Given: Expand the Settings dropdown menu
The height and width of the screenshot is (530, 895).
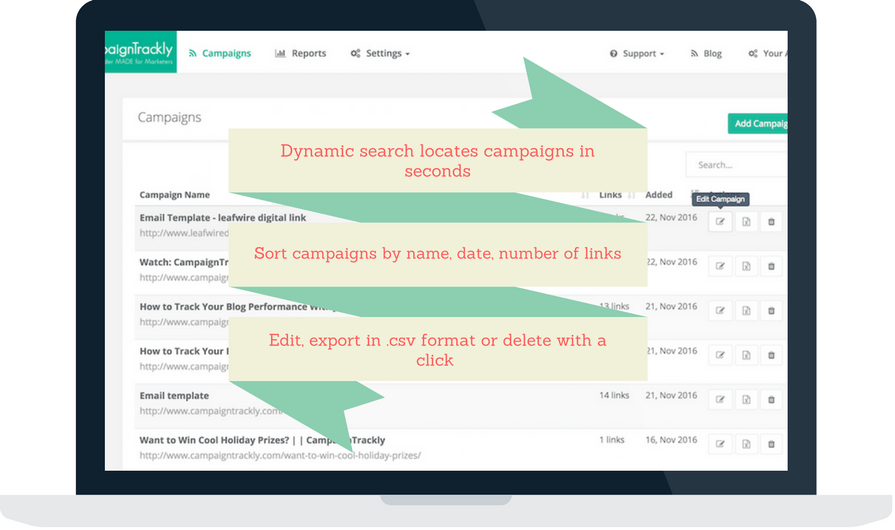Looking at the screenshot, I should point(380,53).
